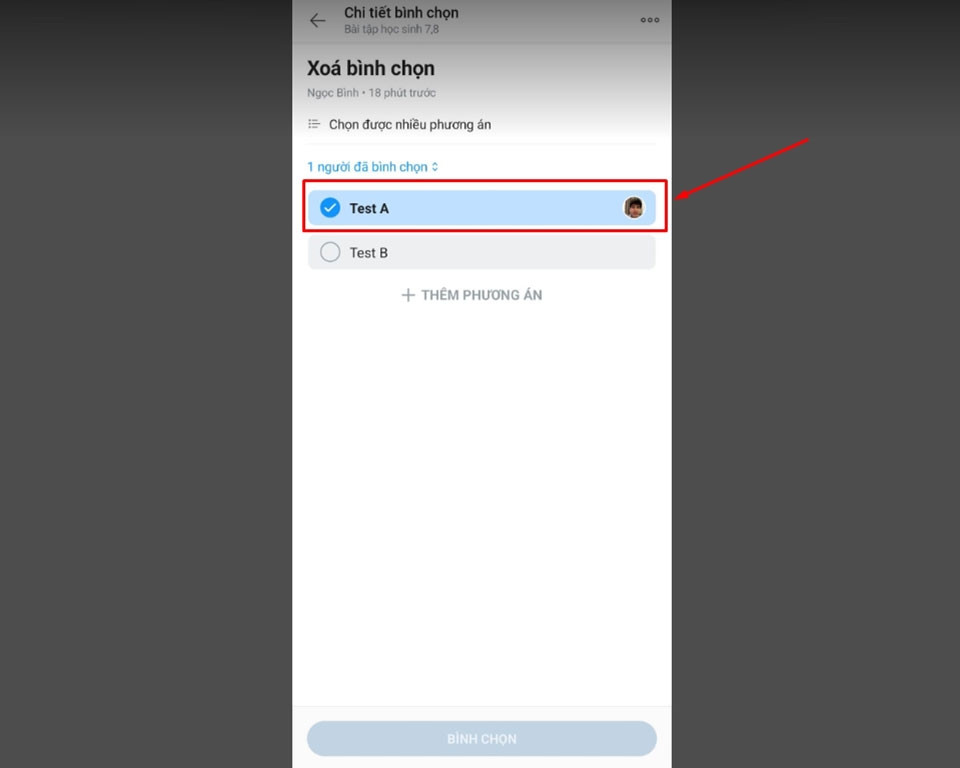
Task: Tap the back arrow icon
Action: click(x=317, y=20)
